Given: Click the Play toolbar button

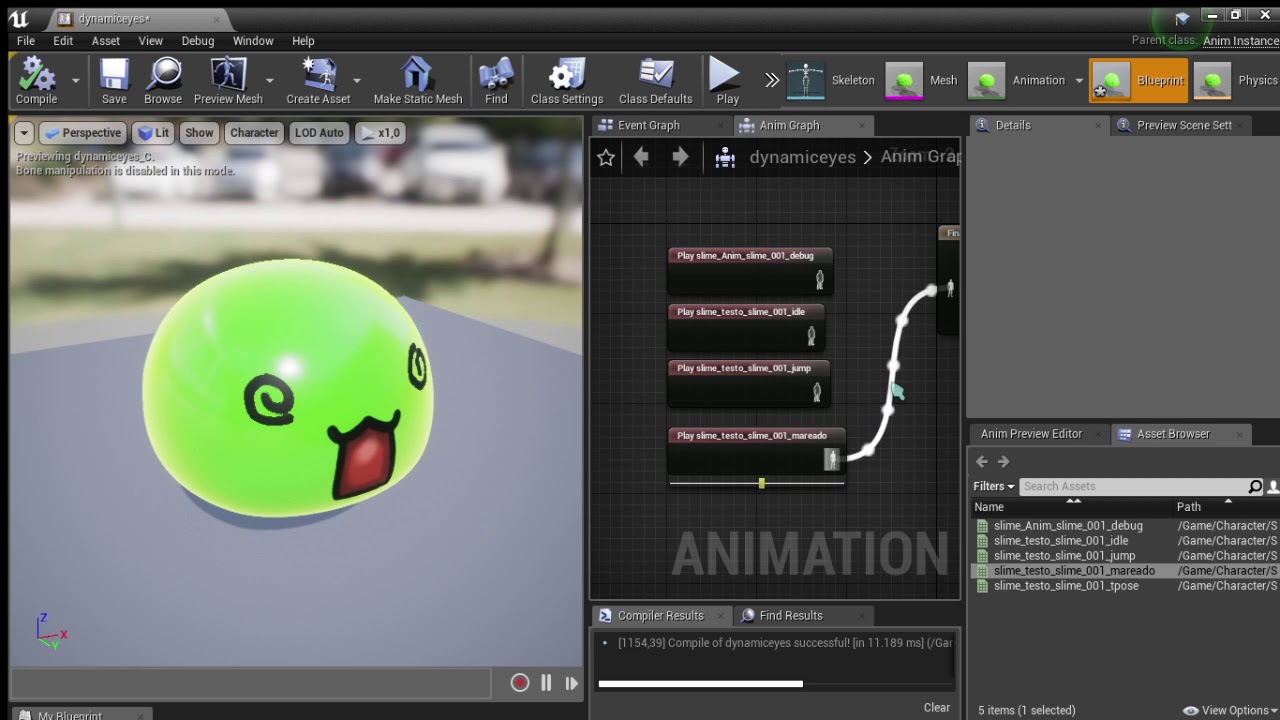Looking at the screenshot, I should (x=727, y=80).
